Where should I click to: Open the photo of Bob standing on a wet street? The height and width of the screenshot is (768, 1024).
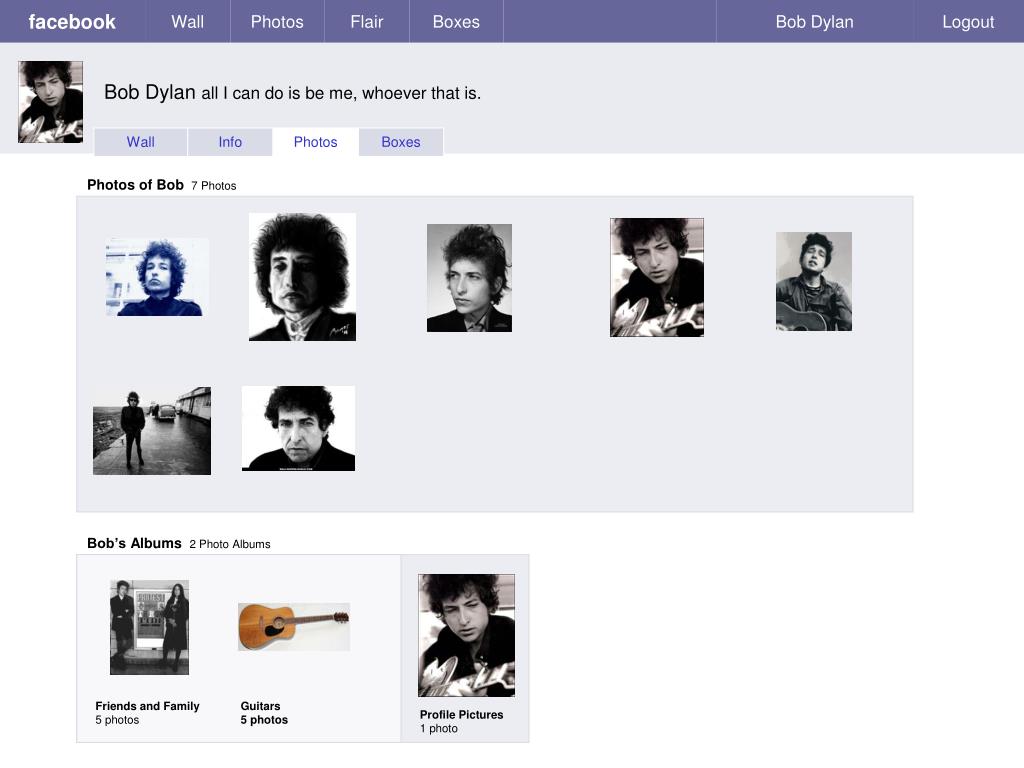pyautogui.click(x=152, y=431)
